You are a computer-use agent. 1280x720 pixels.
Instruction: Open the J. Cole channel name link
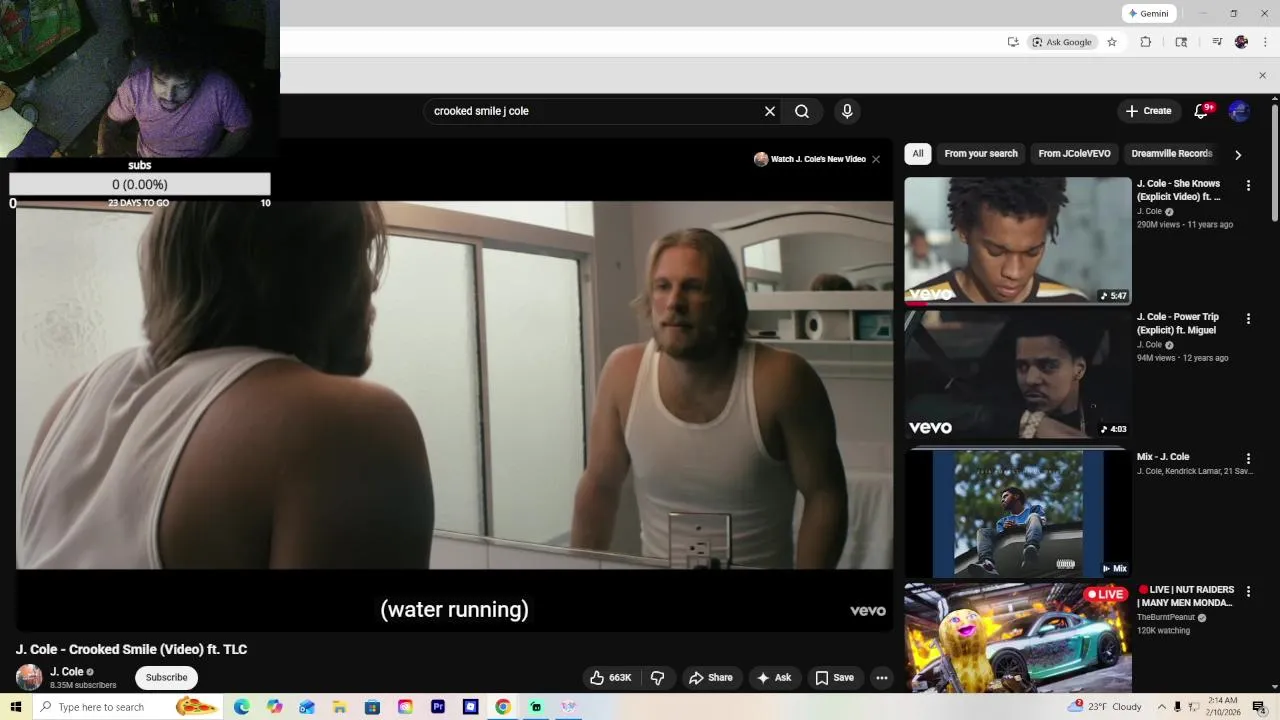click(x=67, y=672)
